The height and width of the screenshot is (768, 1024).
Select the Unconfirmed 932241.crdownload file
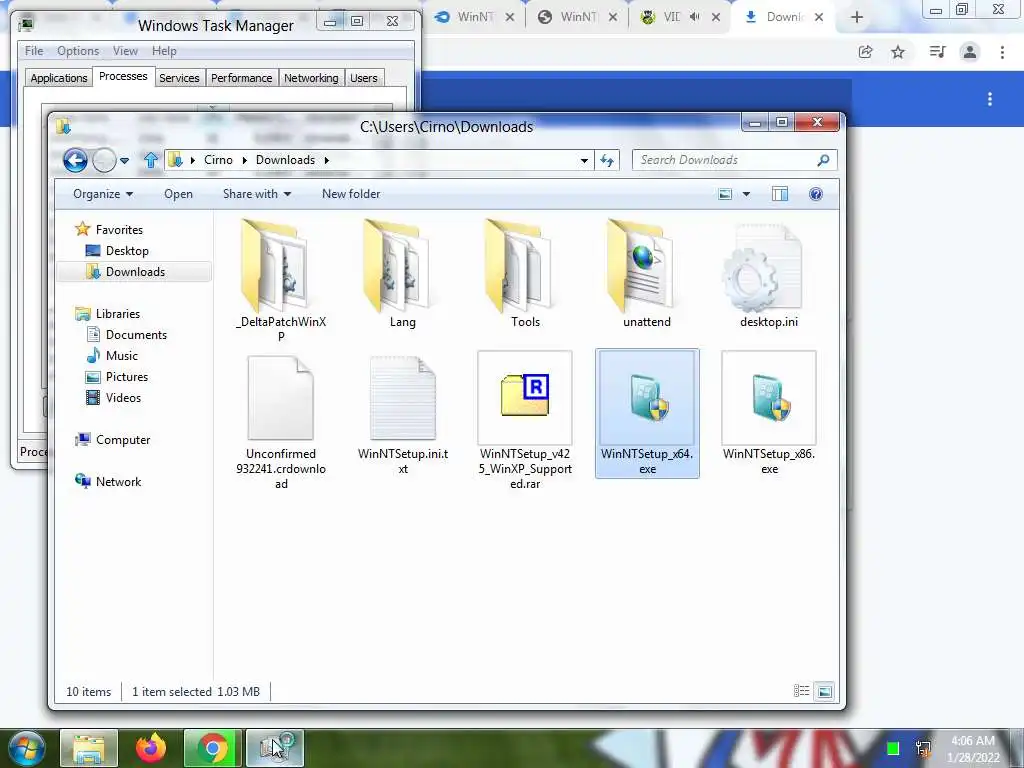[x=281, y=421]
